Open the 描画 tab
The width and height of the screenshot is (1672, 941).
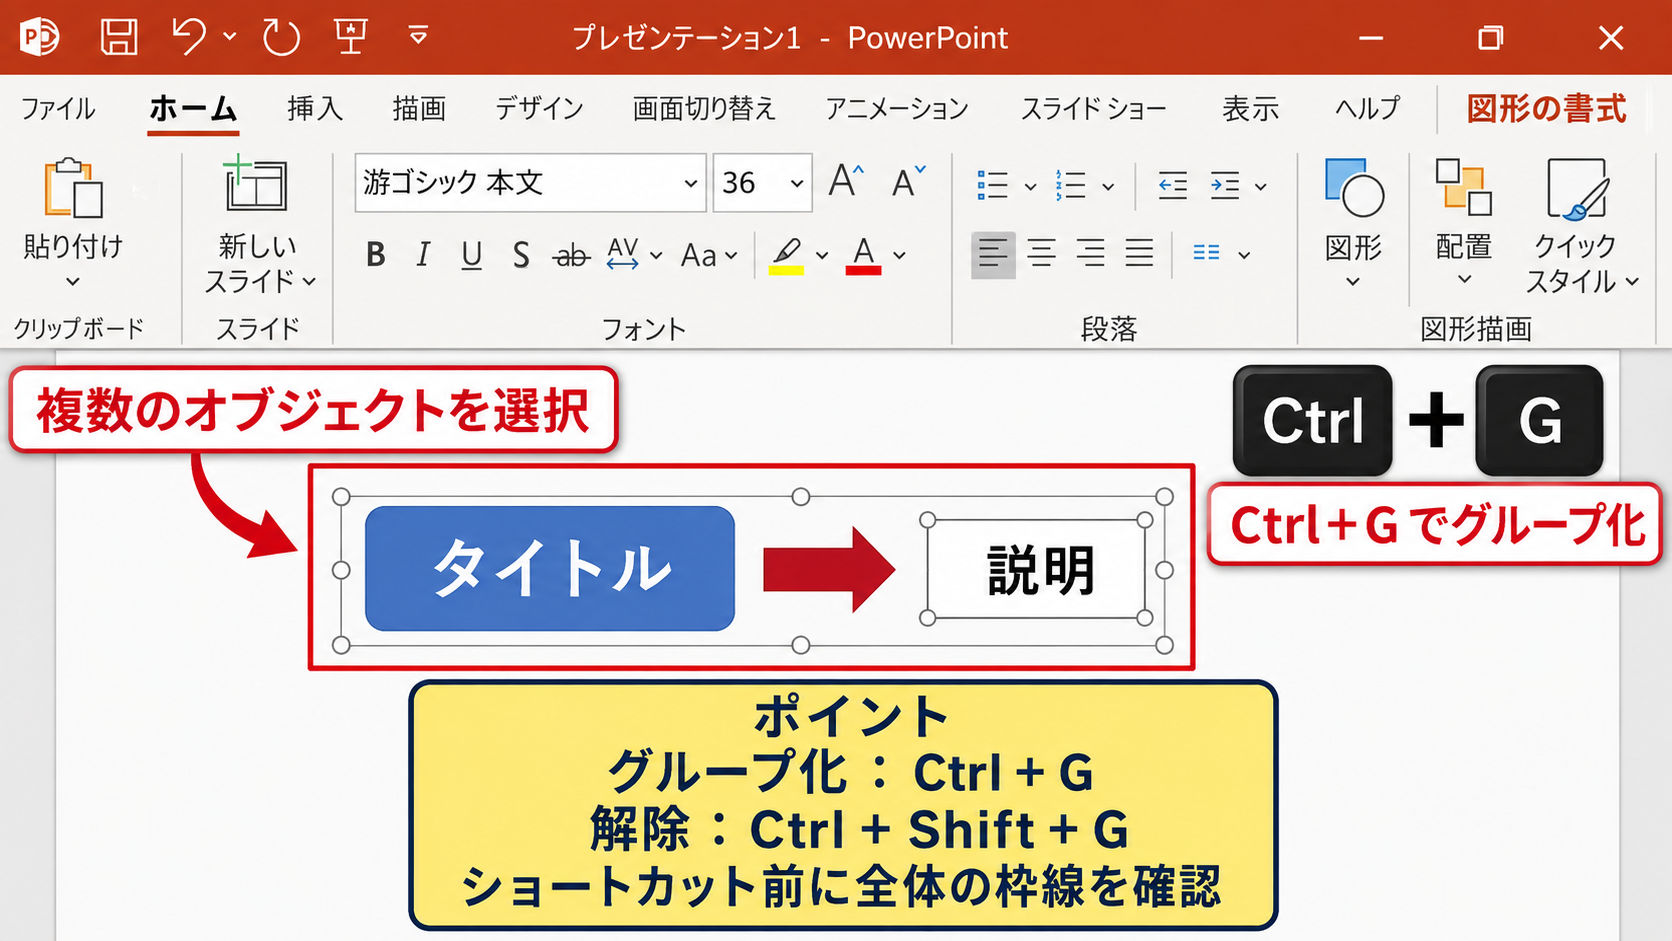coord(419,108)
